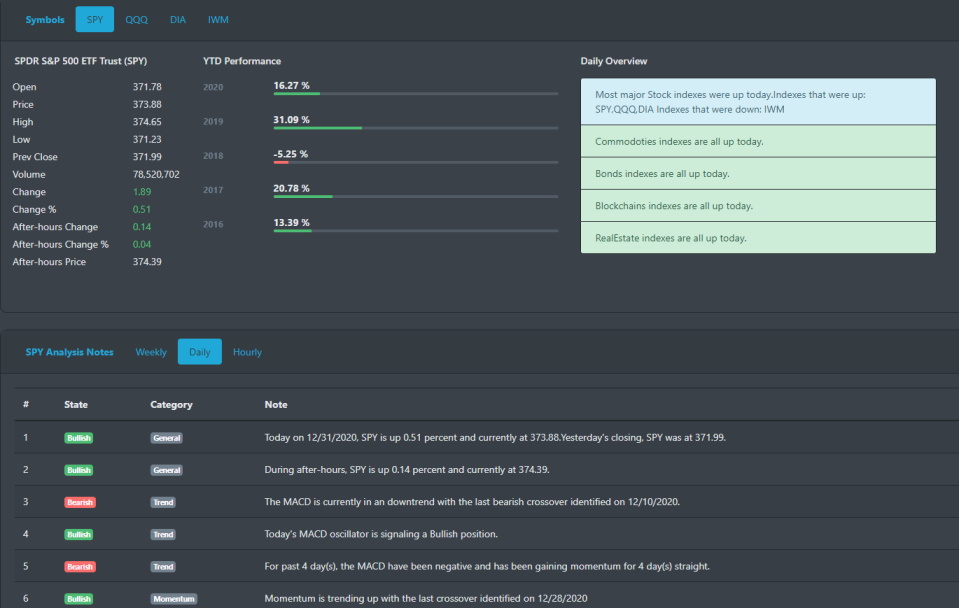Click the Trend category badge in row 3

(163, 502)
